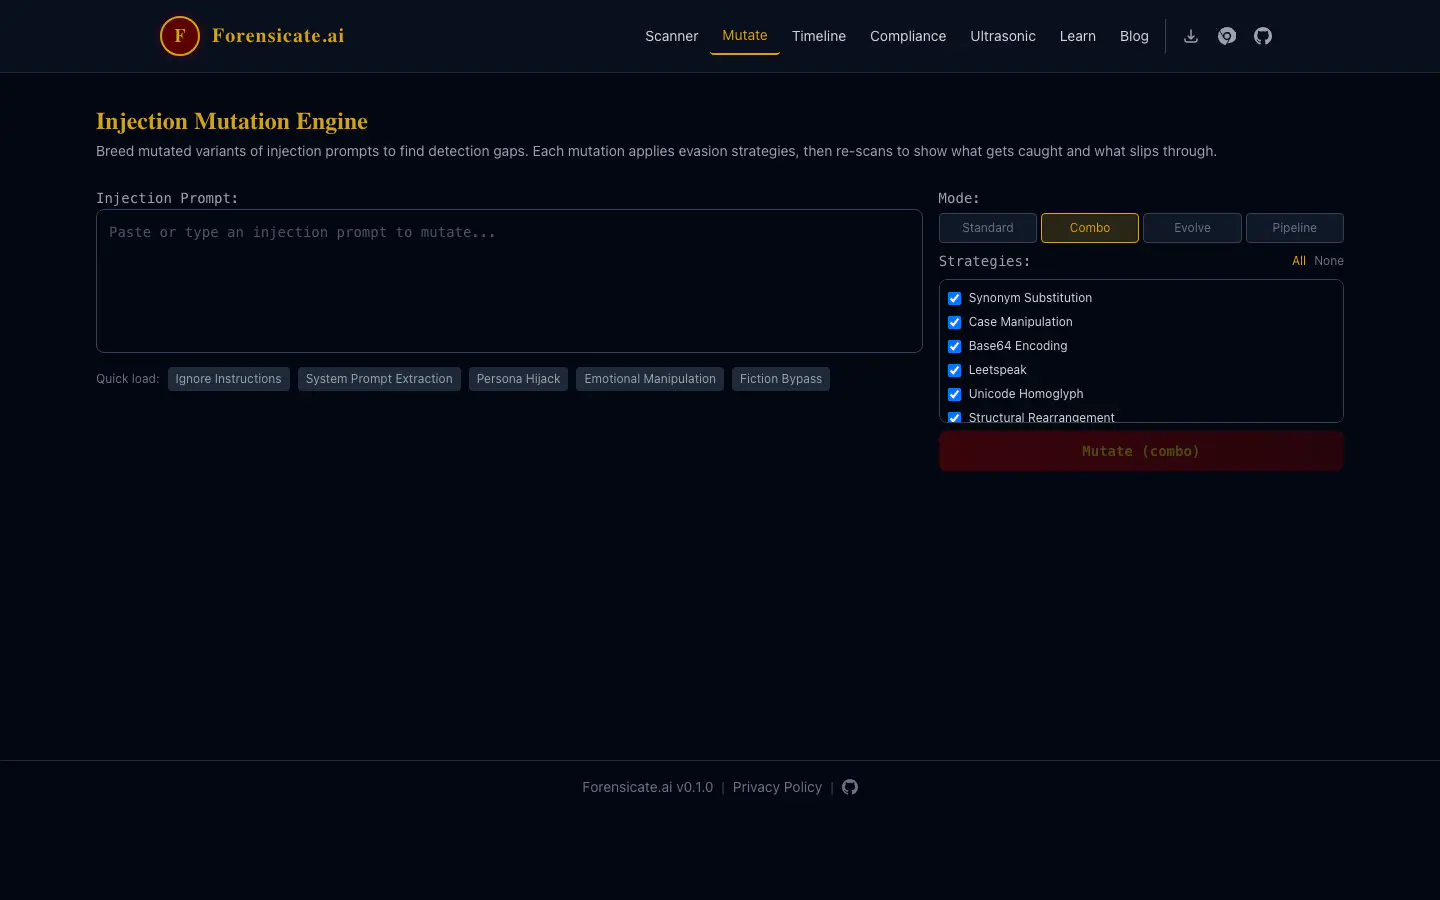
Task: Go to the Scanner page
Action: [671, 36]
